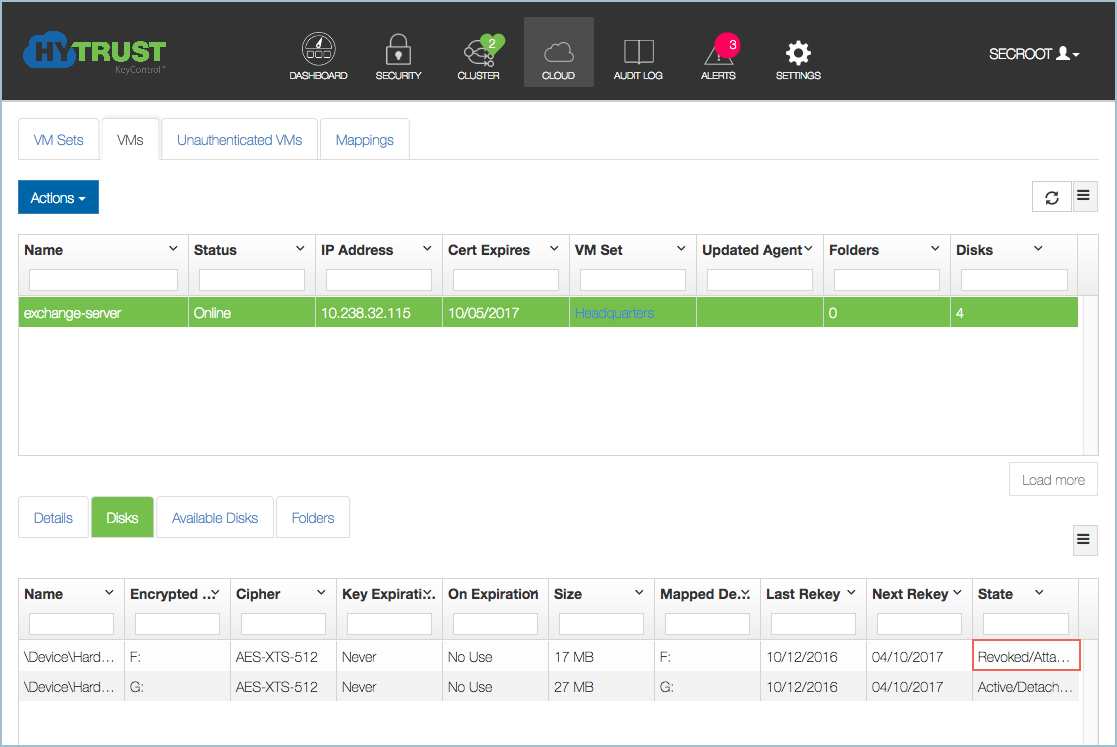Viewport: 1117px width, 747px height.
Task: Click IP address 10.238.32.115 cell
Action: (x=378, y=313)
